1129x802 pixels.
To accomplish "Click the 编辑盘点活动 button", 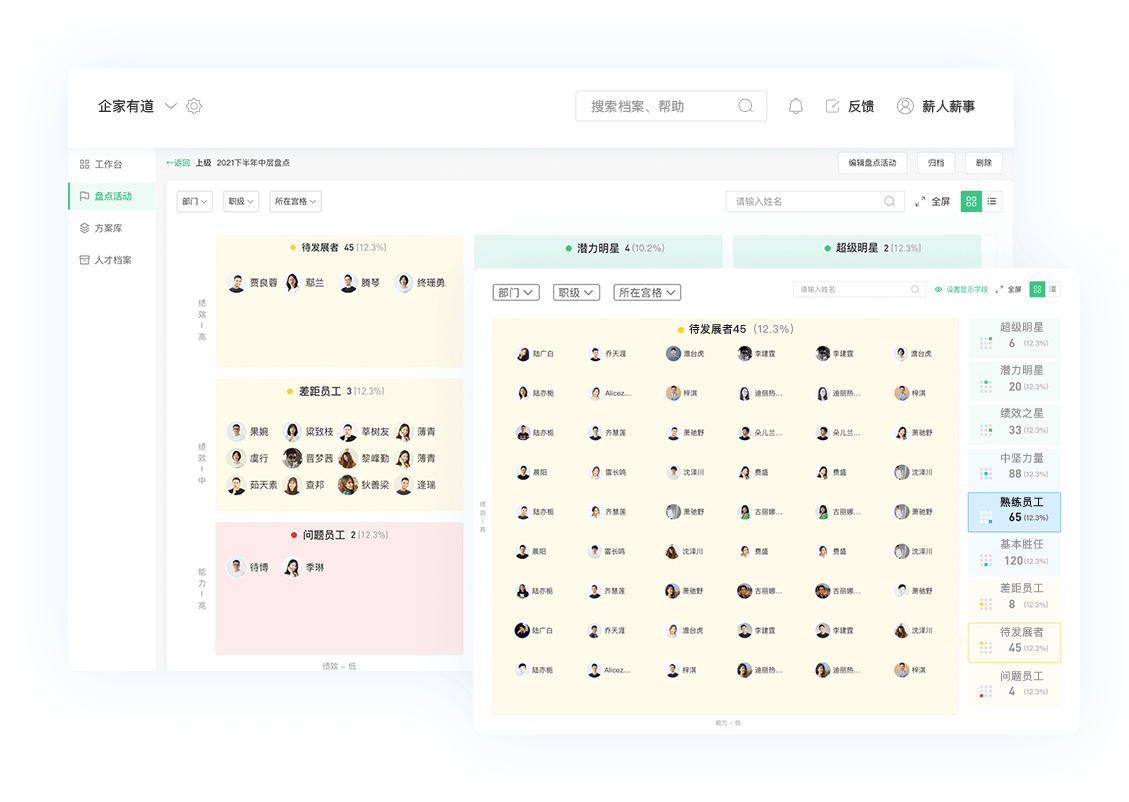I will (x=872, y=162).
